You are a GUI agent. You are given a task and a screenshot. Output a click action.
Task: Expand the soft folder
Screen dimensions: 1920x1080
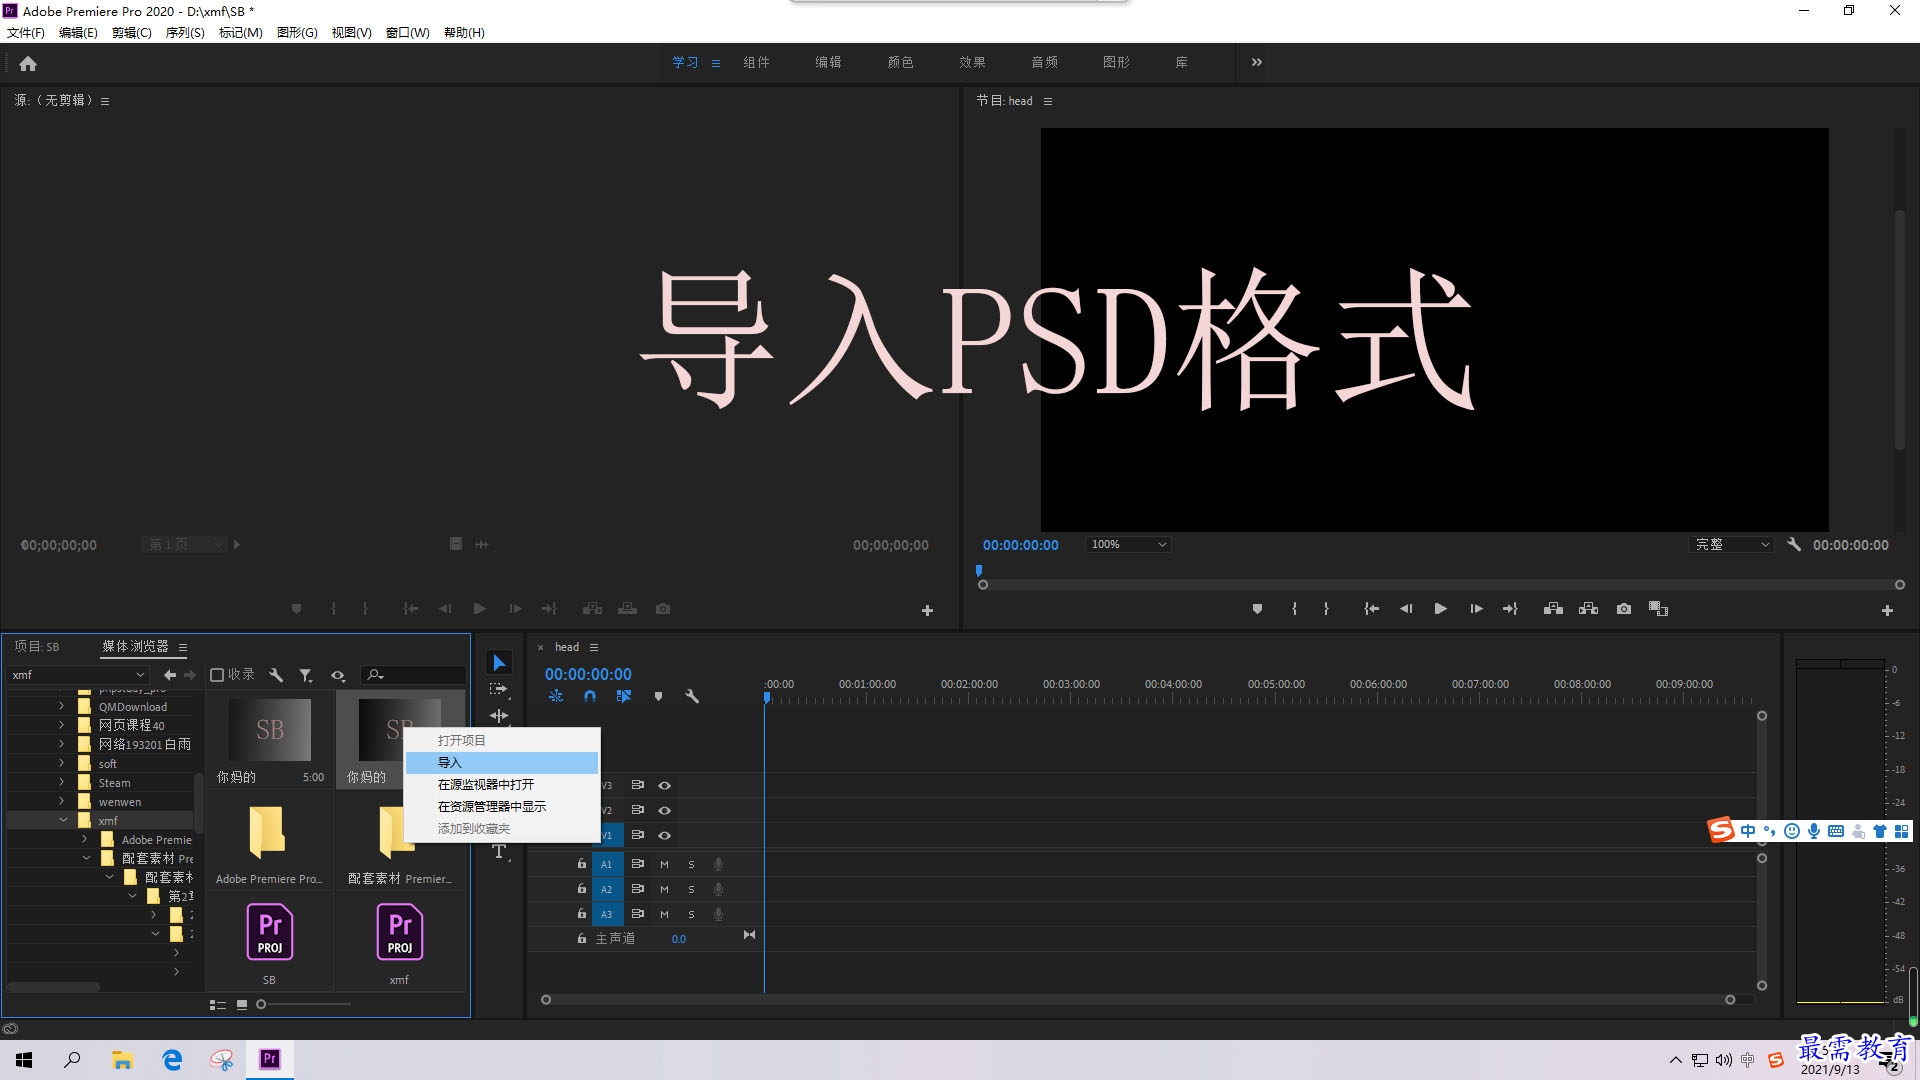(x=62, y=763)
